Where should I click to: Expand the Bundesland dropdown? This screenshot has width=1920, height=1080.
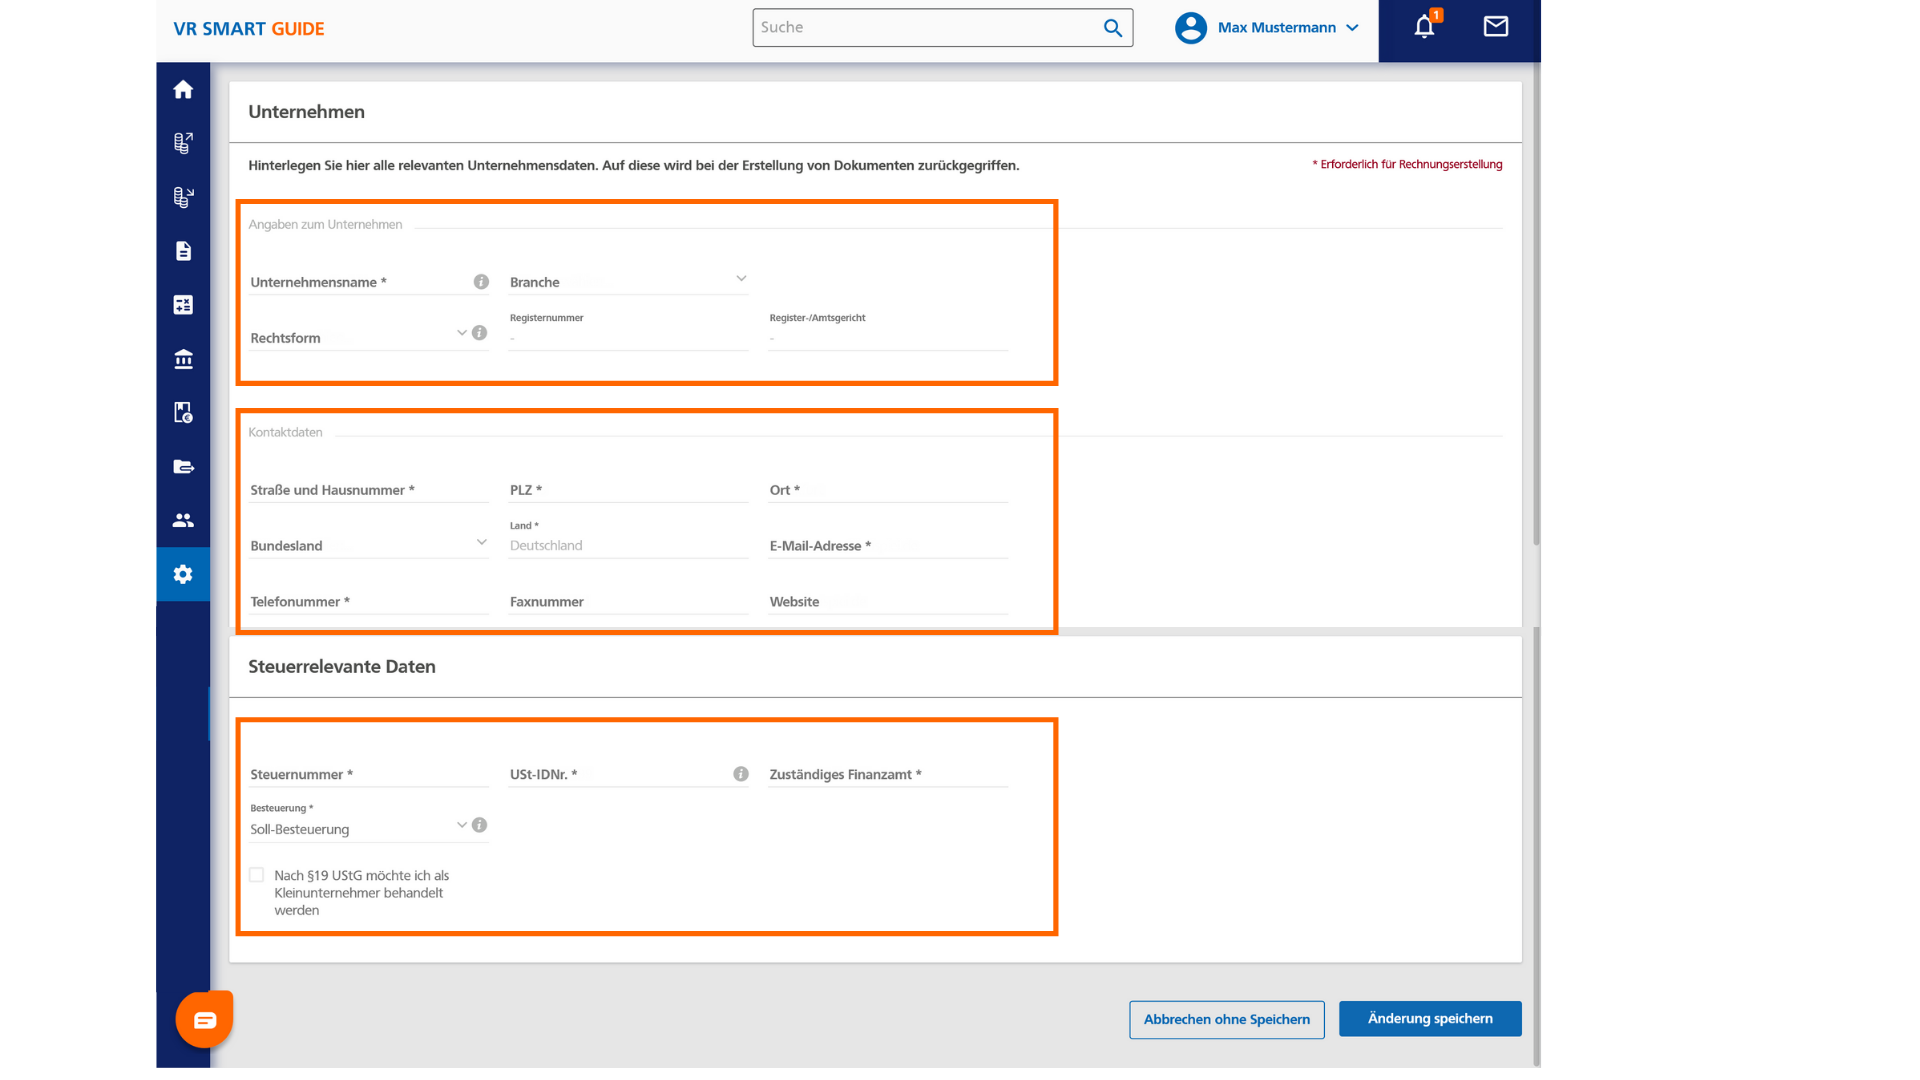click(481, 542)
